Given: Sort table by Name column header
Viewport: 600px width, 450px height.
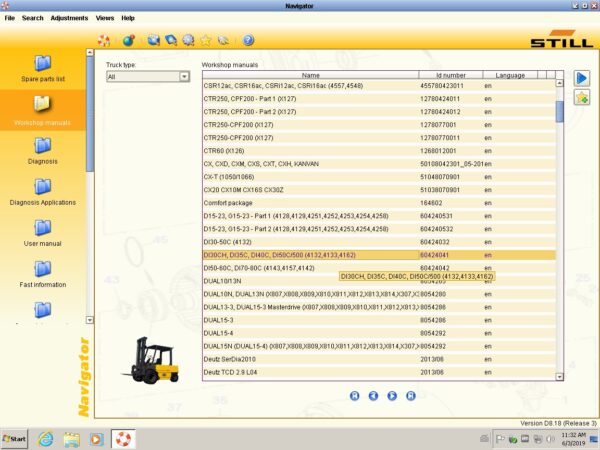Looking at the screenshot, I should (x=310, y=75).
